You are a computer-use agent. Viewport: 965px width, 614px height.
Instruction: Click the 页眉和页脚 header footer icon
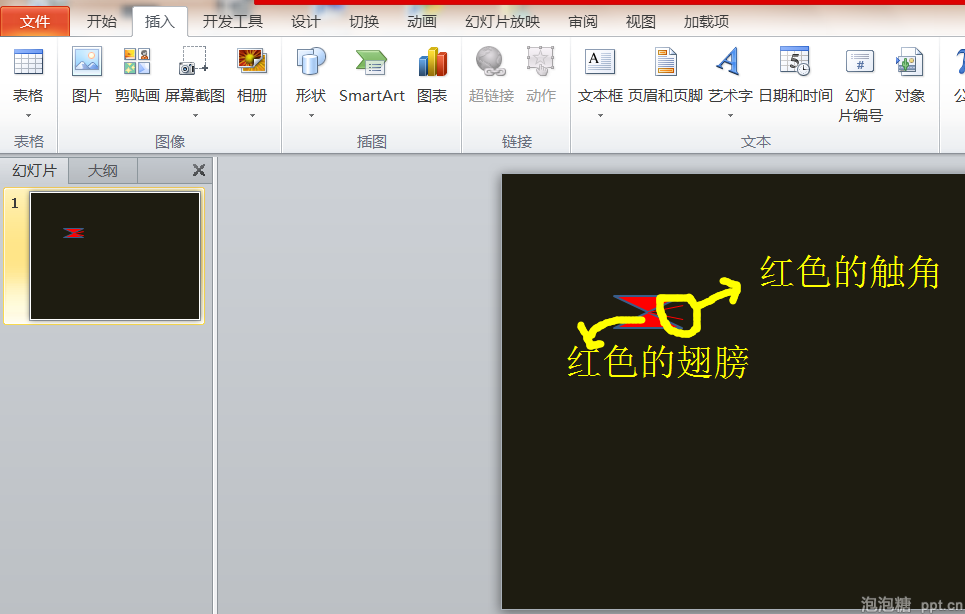coord(665,63)
